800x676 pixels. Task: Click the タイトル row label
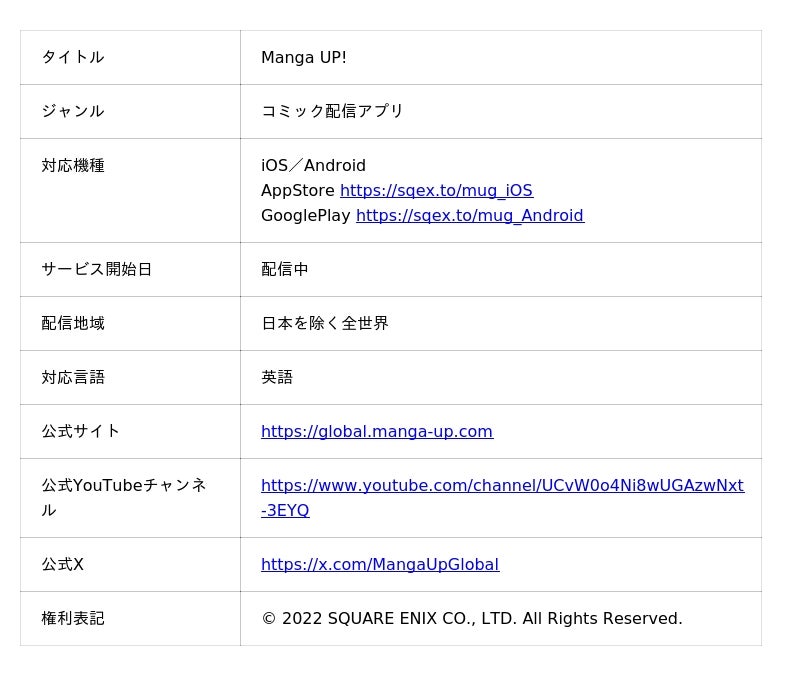(72, 57)
